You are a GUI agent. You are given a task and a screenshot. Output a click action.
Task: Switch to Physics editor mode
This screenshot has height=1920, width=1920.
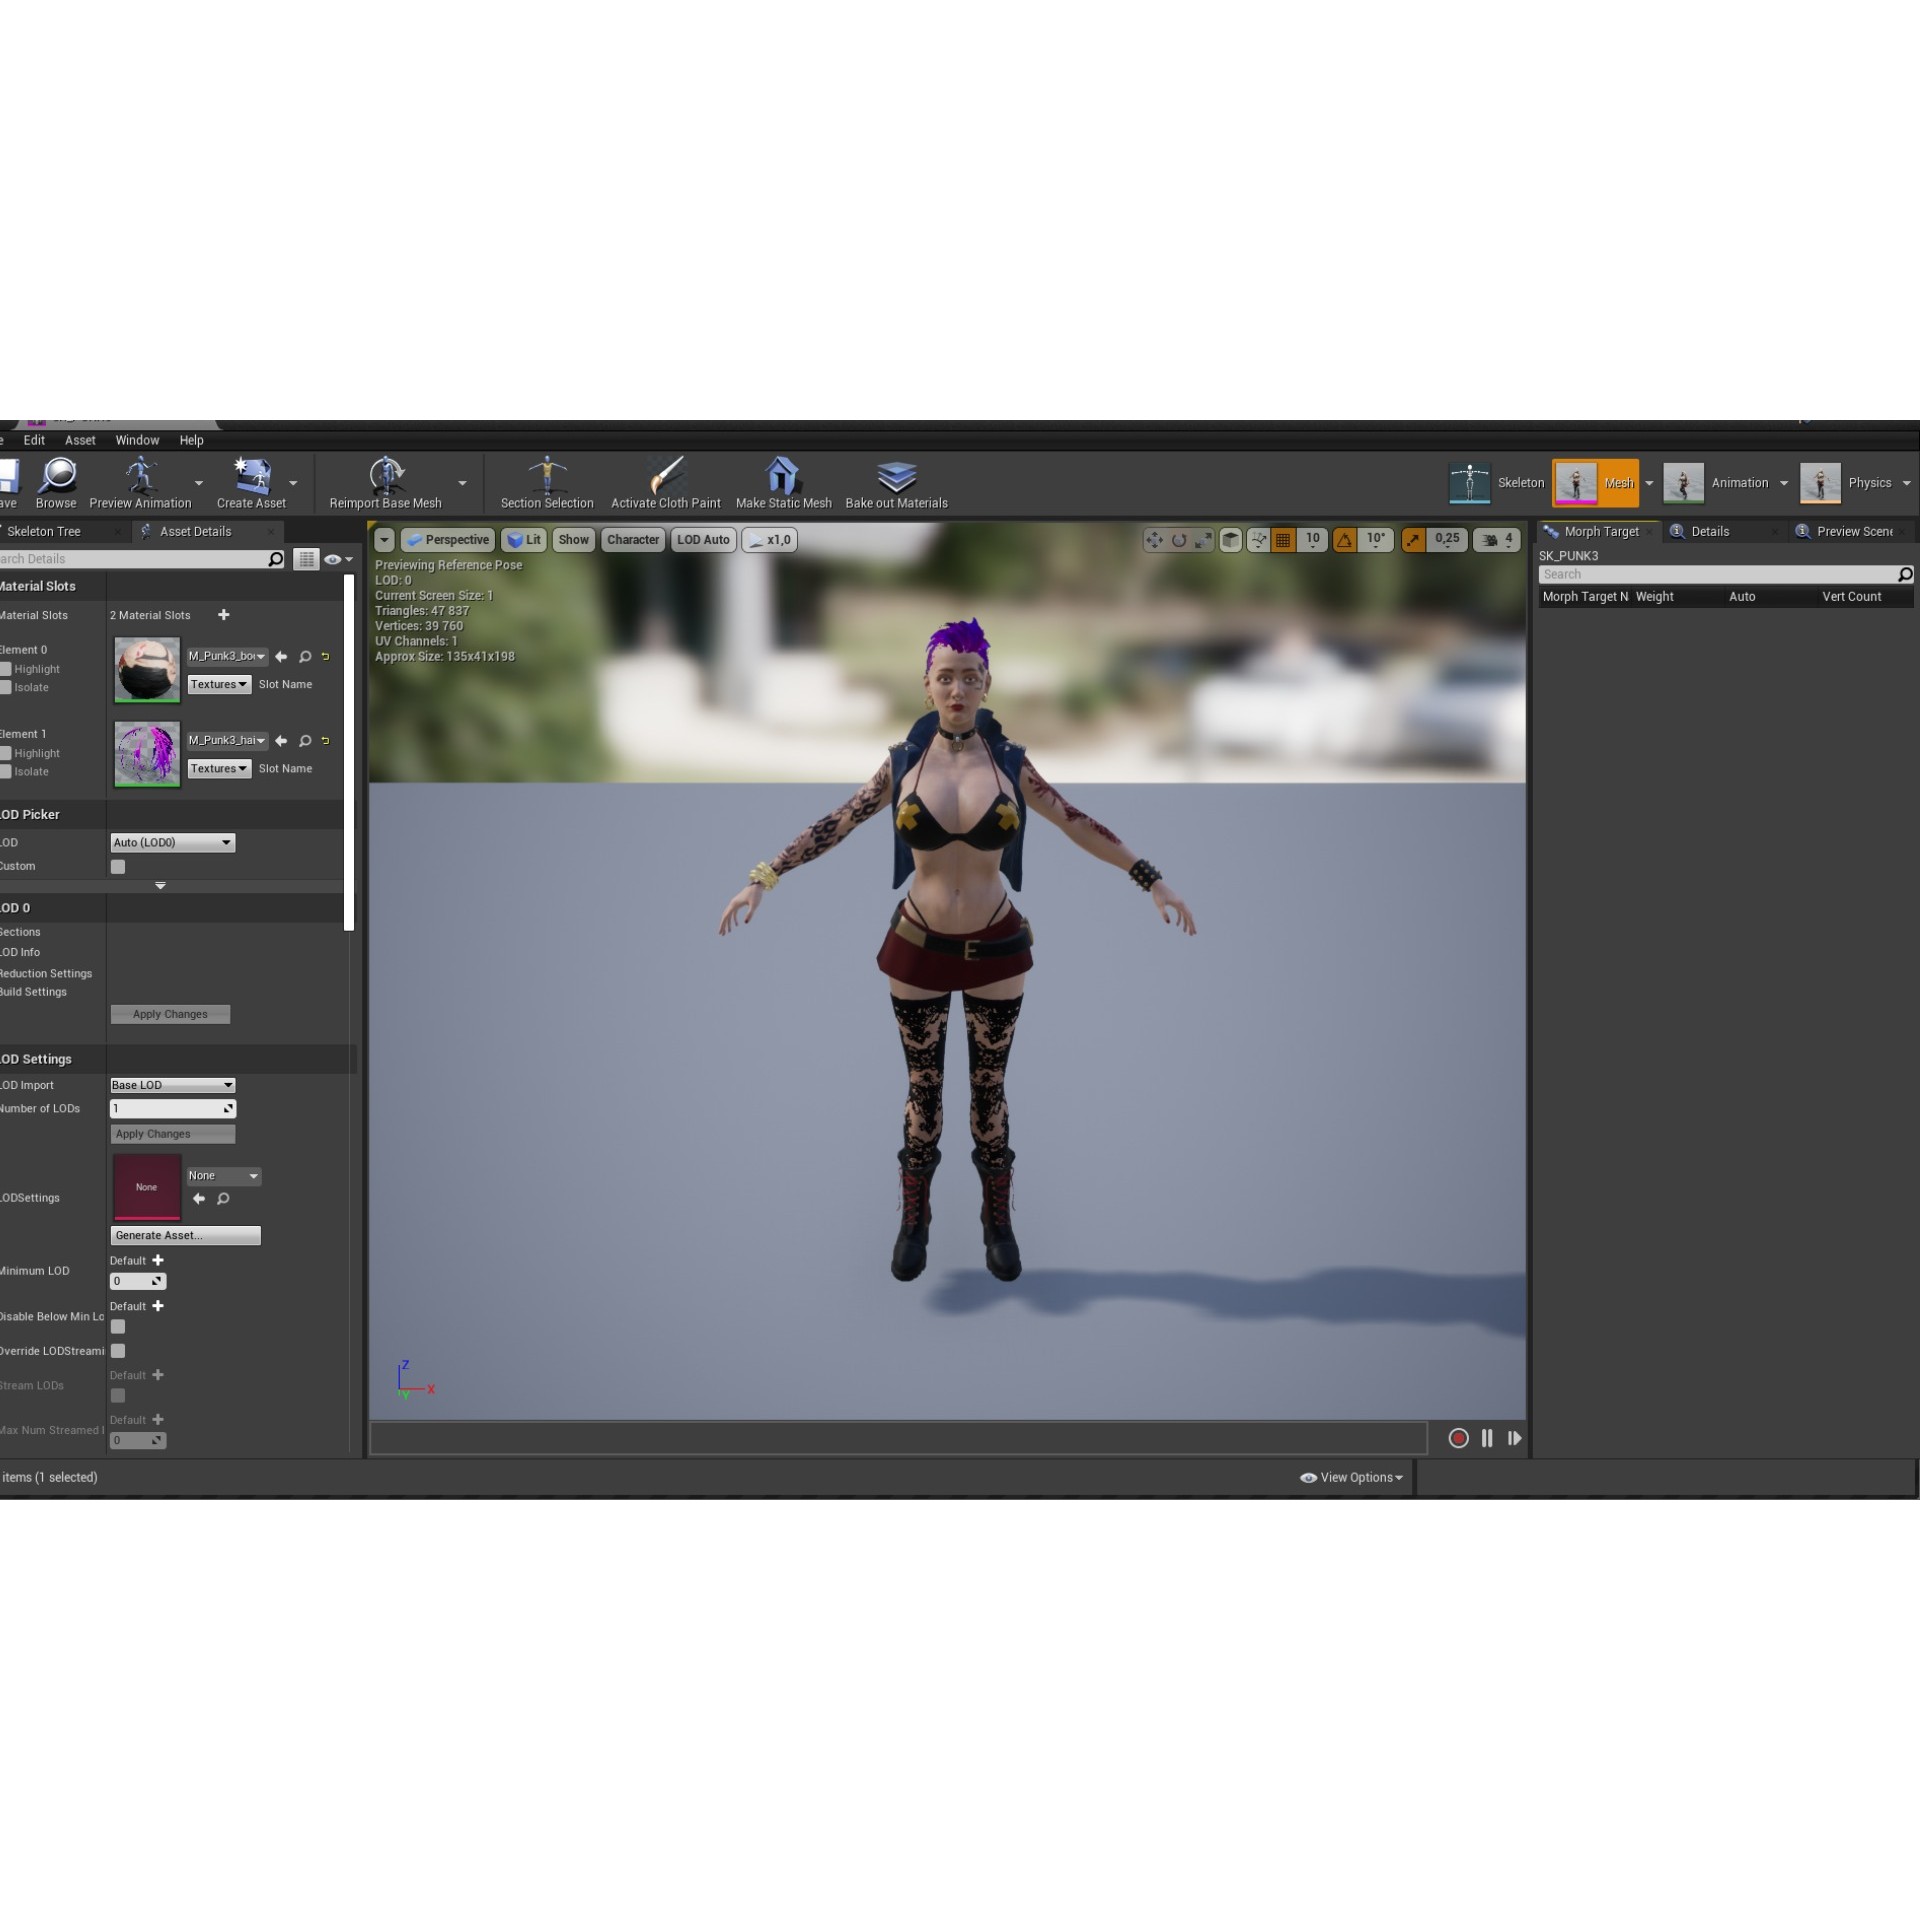(1846, 483)
